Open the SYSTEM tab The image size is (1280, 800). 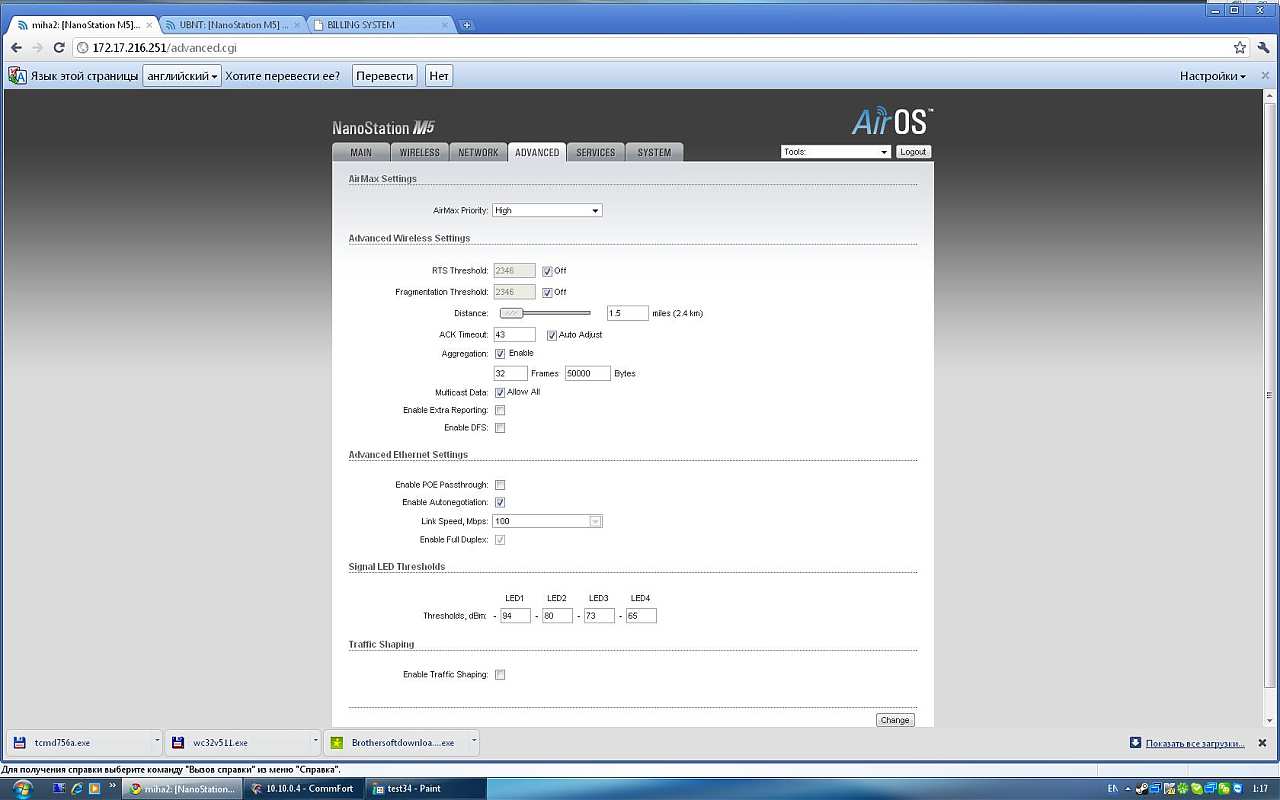[x=654, y=152]
